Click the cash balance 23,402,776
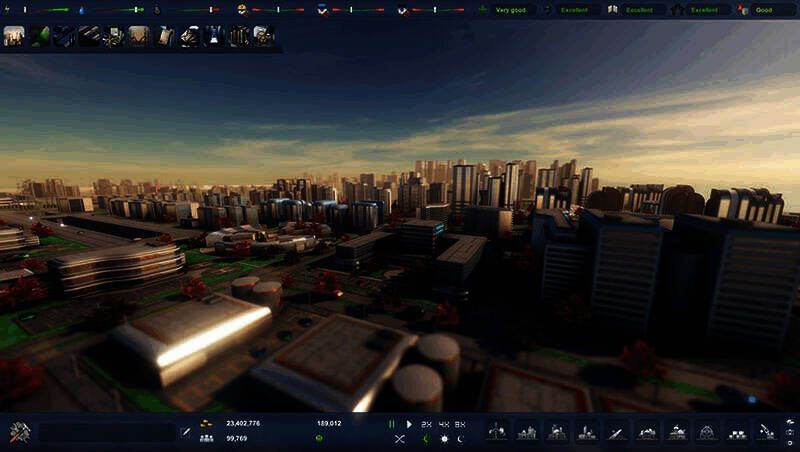 (x=244, y=424)
